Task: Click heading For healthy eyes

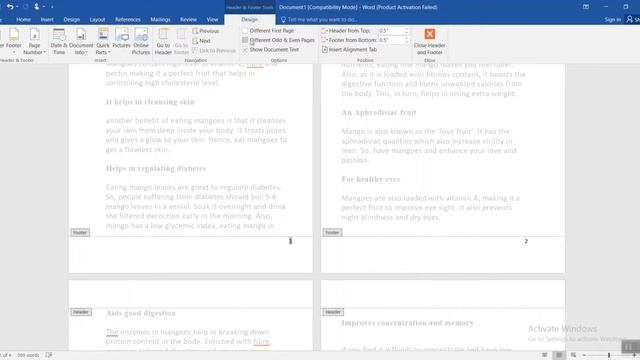Action: 371,179
